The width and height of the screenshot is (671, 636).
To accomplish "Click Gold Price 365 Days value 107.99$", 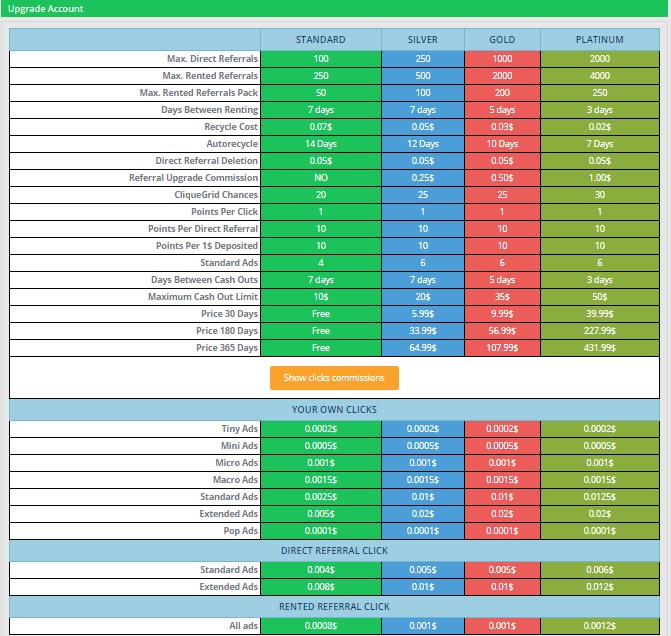I will tap(502, 348).
